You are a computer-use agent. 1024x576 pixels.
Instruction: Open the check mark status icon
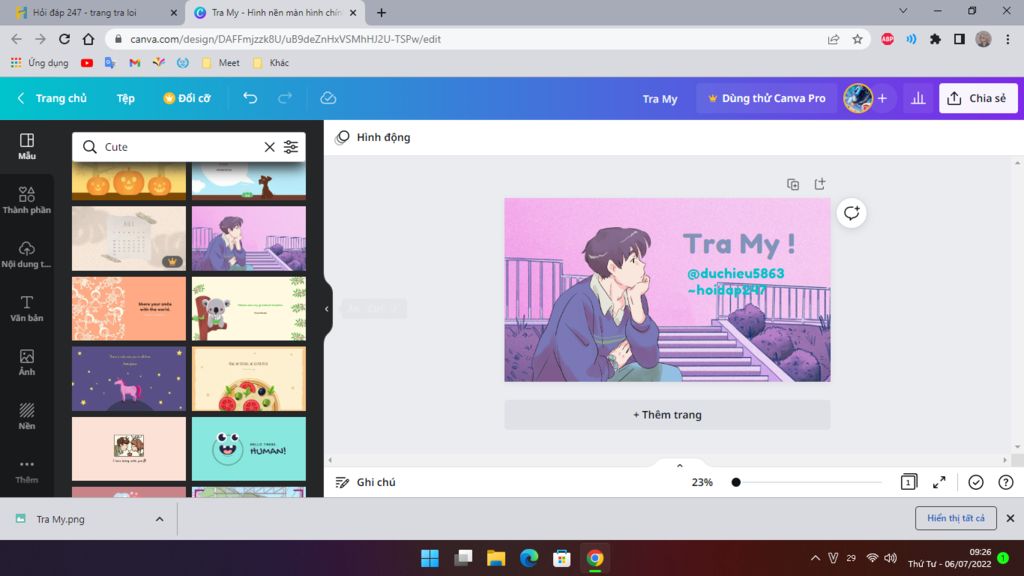click(976, 482)
